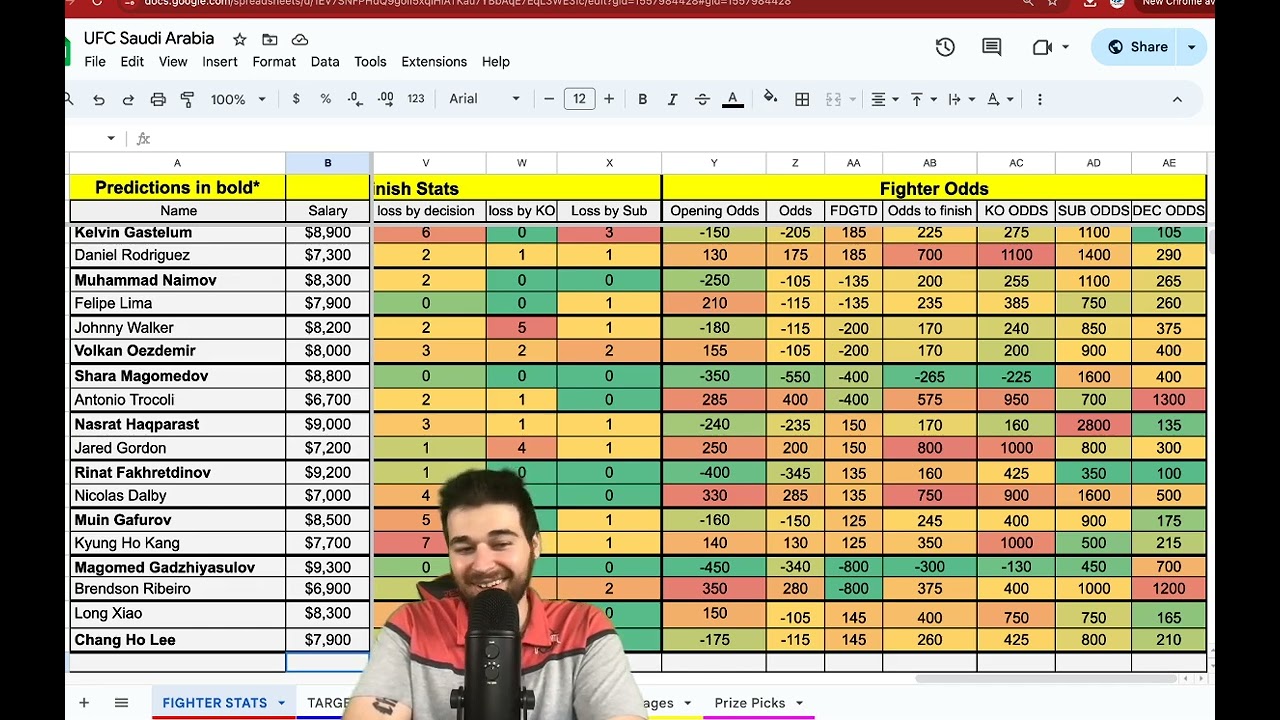This screenshot has height=720, width=1280.
Task: Star the UFC Saudi Arabia spreadsheet
Action: (x=240, y=39)
